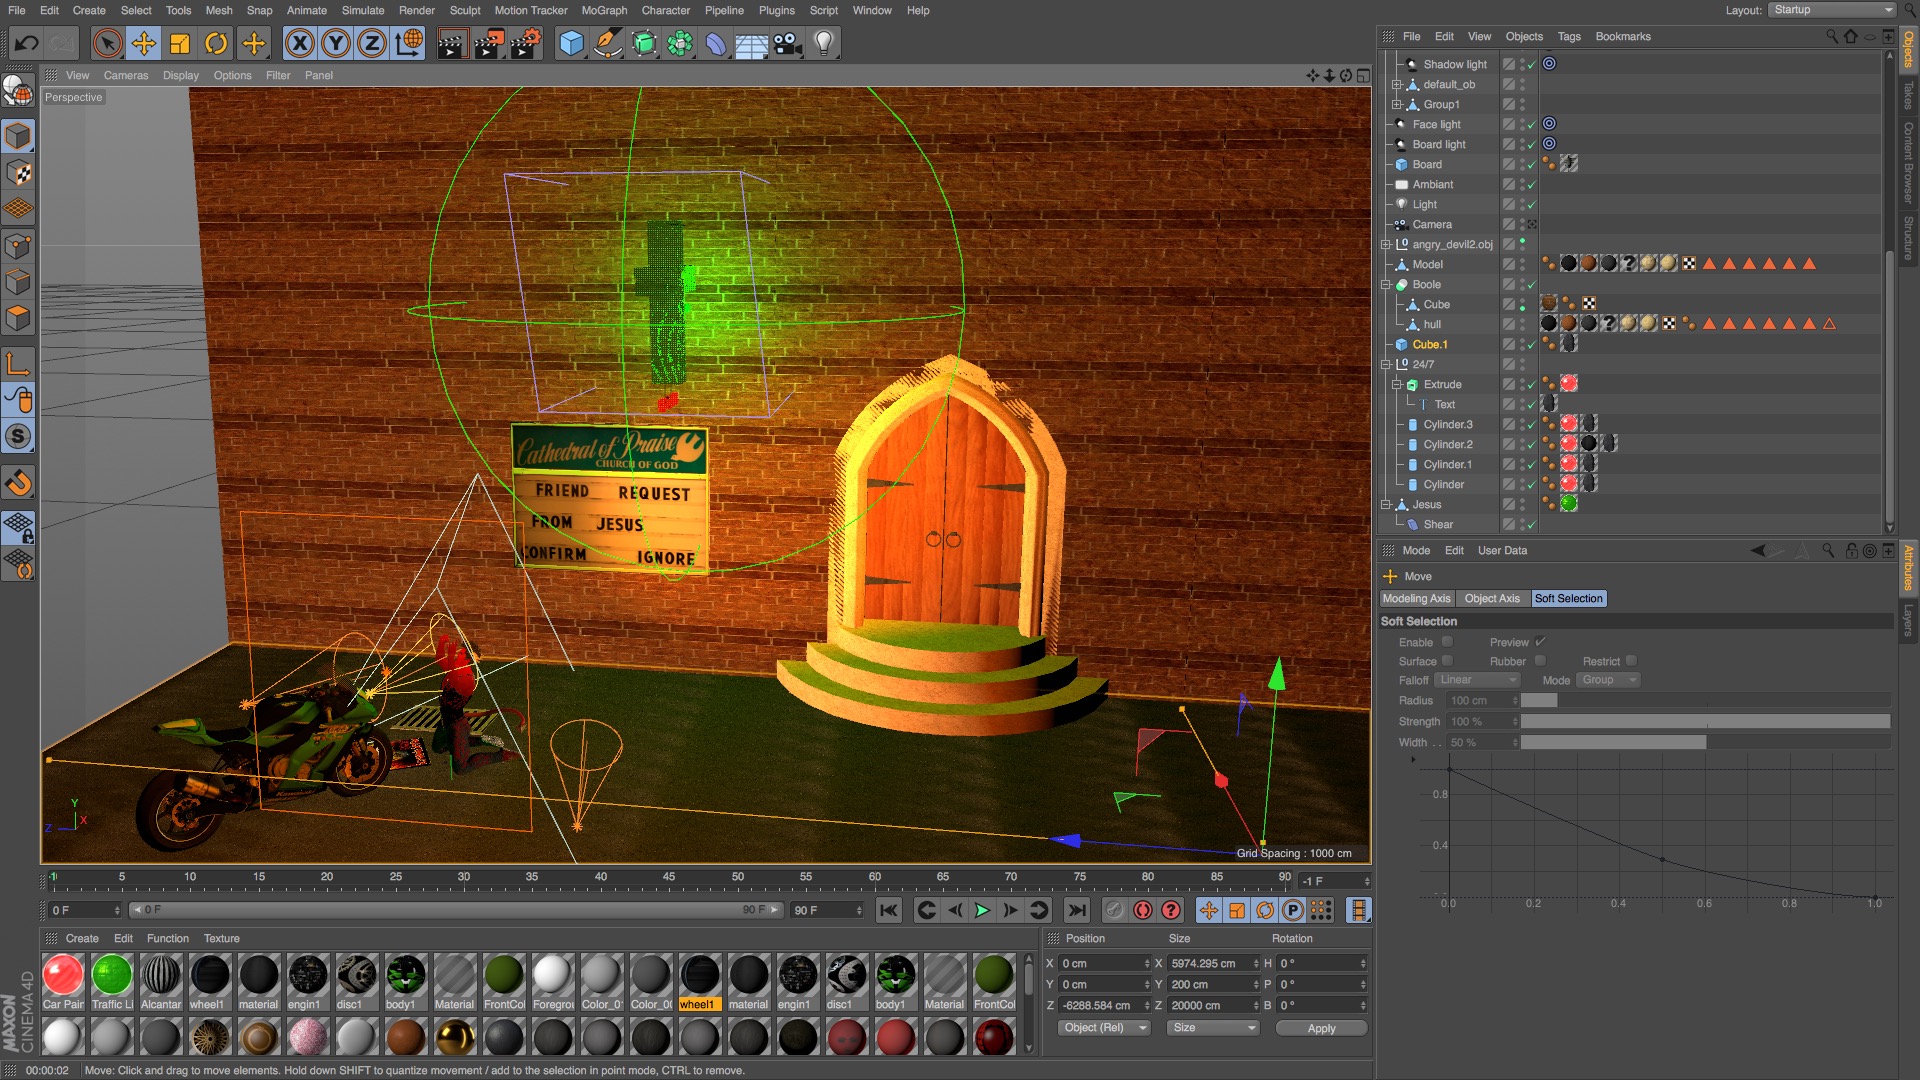Viewport: 1920px width, 1080px height.
Task: Toggle the X axis lock icon
Action: tap(299, 43)
